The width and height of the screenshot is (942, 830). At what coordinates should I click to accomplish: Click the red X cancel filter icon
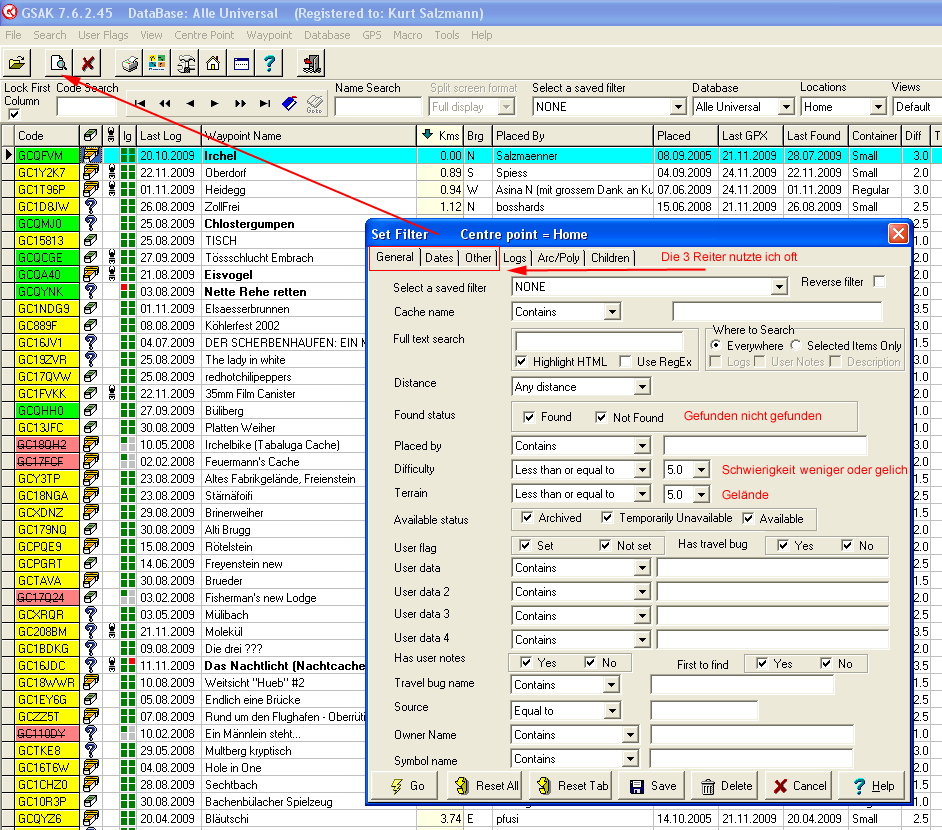click(x=88, y=62)
